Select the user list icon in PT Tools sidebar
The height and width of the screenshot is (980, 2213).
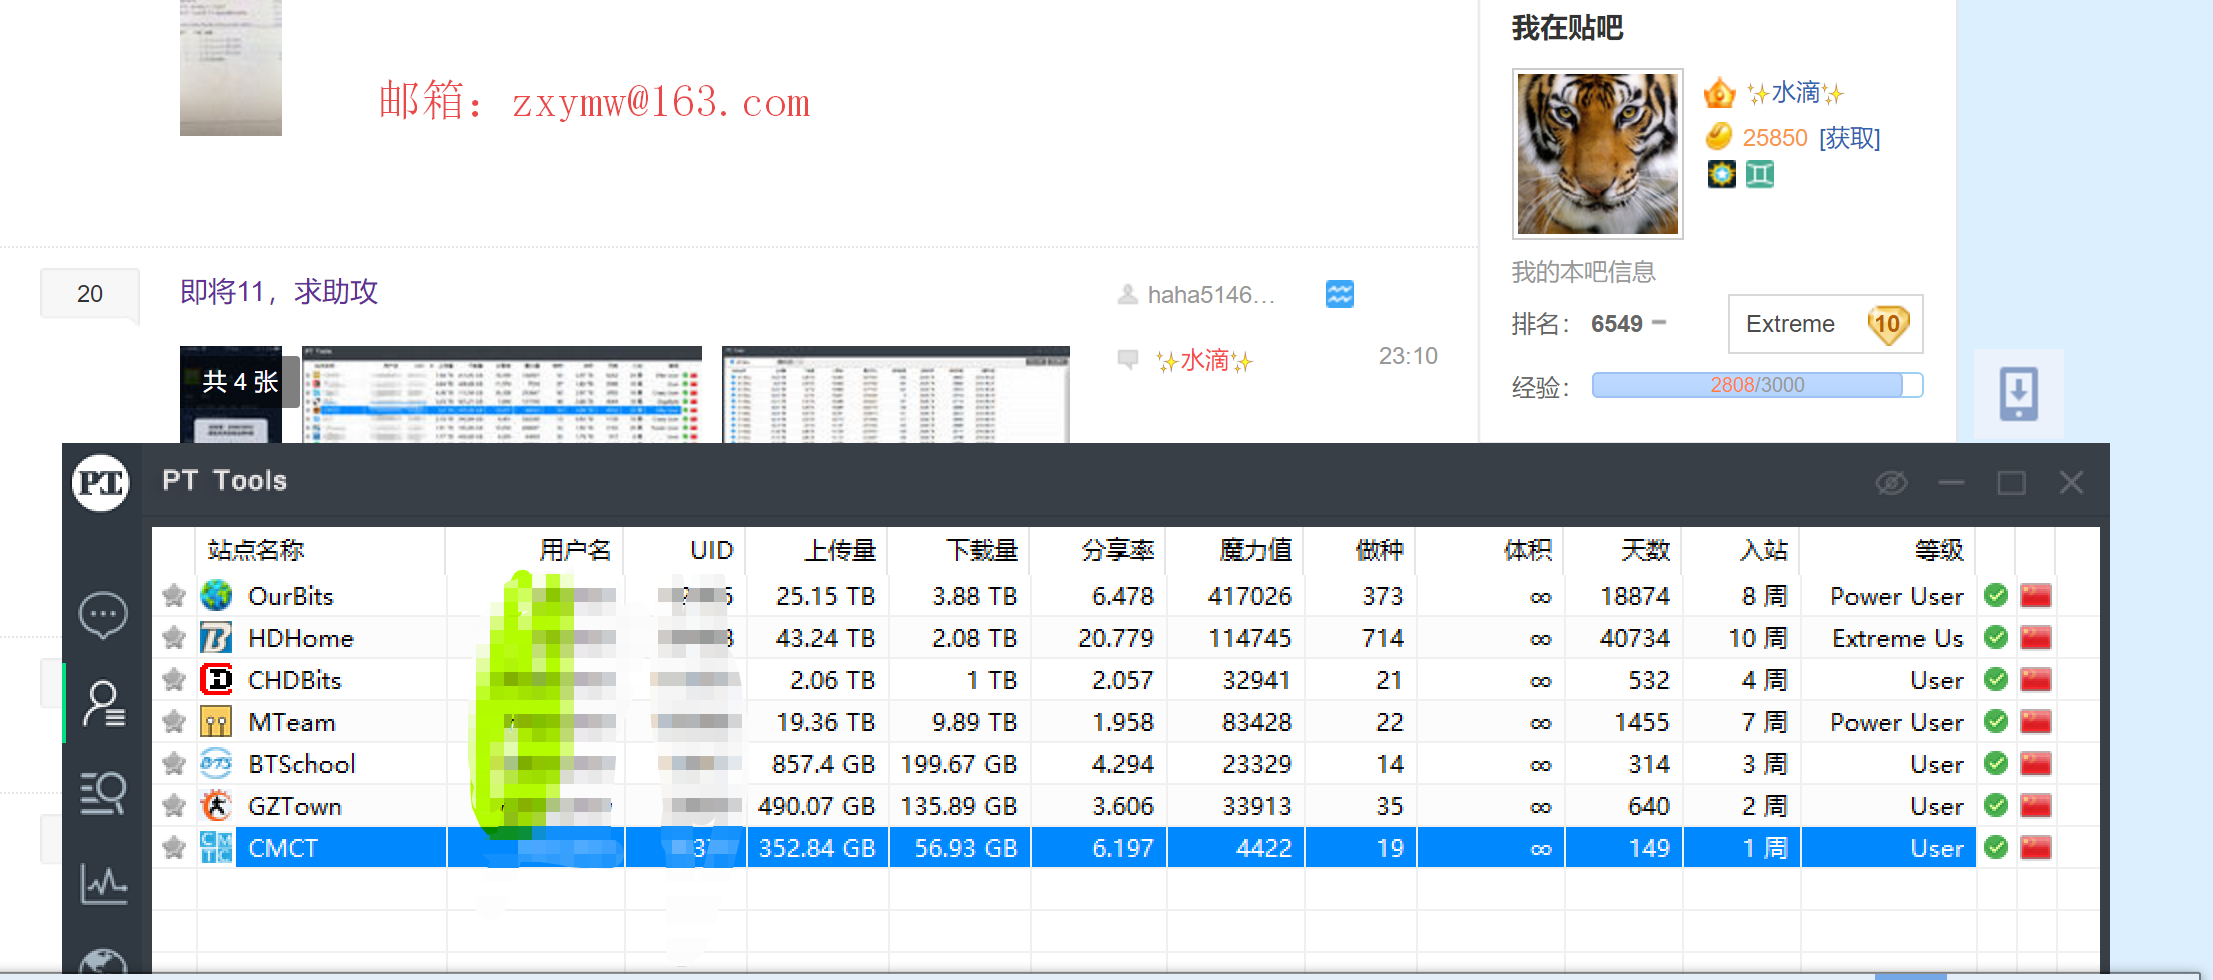coord(103,704)
